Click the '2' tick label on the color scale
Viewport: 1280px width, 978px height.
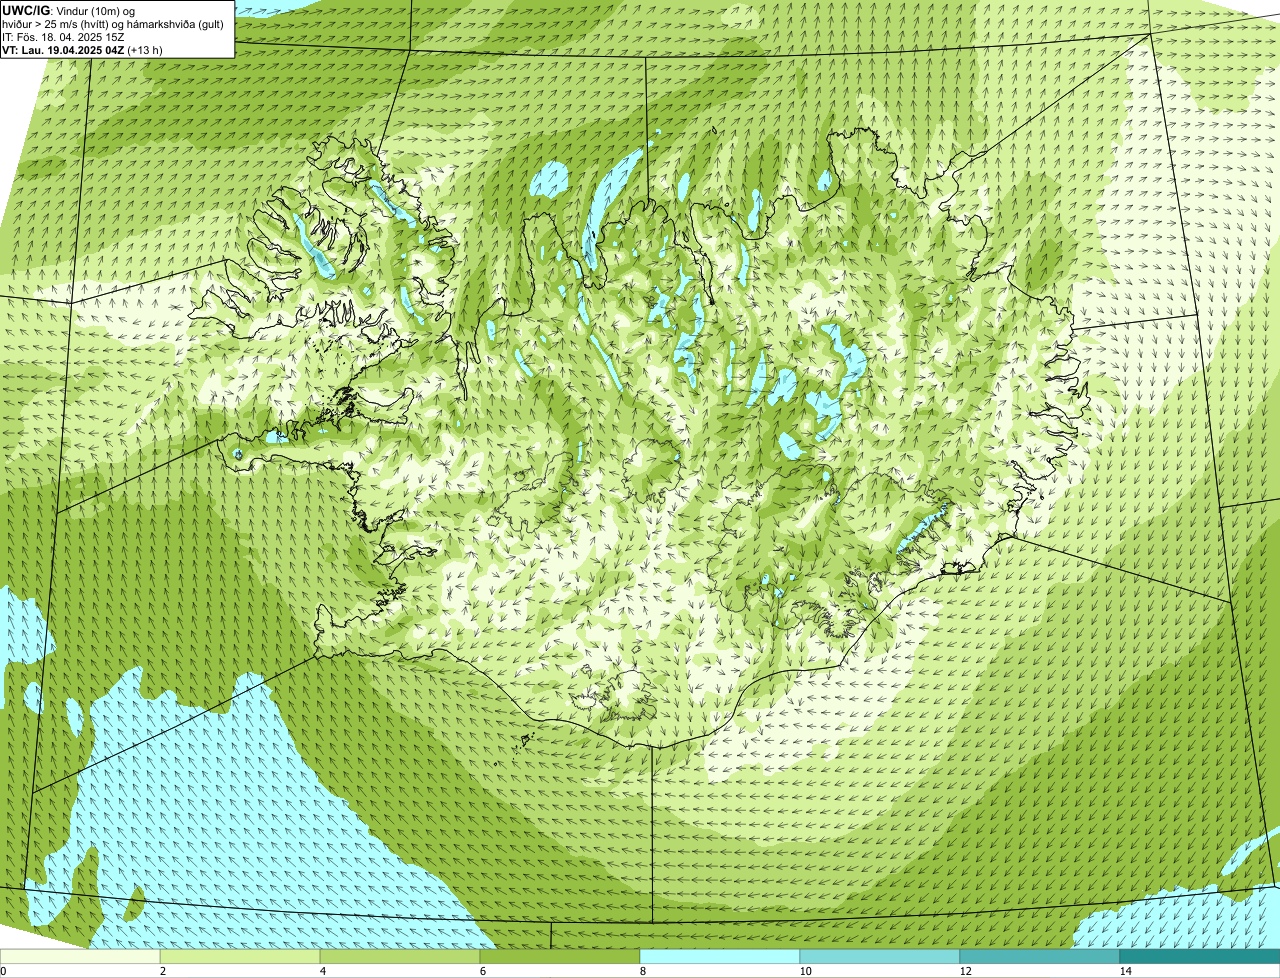click(x=162, y=971)
